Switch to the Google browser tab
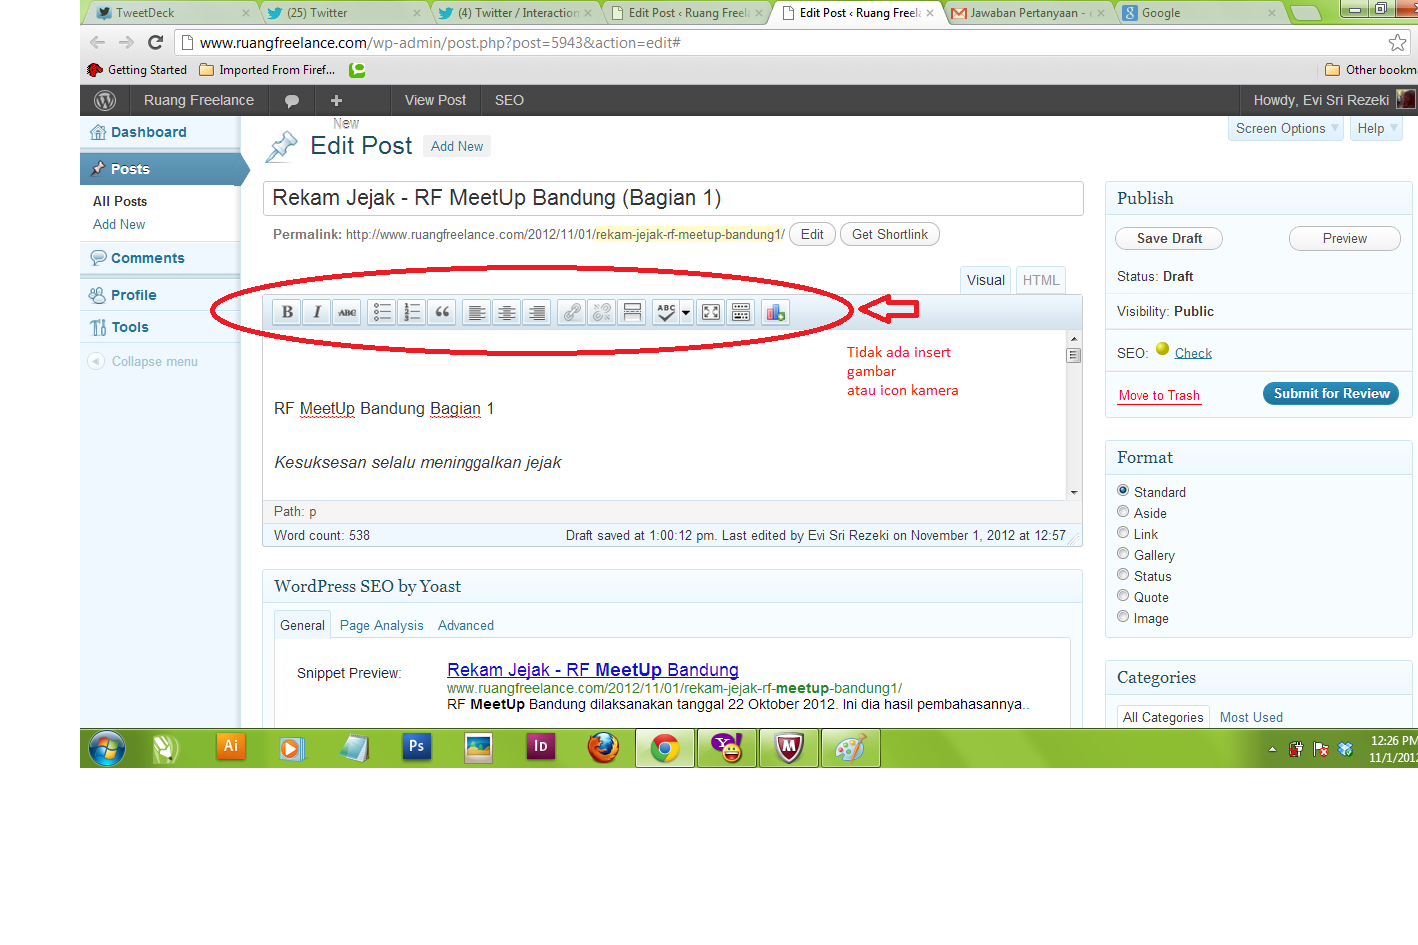Viewport: 1418px width, 945px height. (x=1198, y=13)
